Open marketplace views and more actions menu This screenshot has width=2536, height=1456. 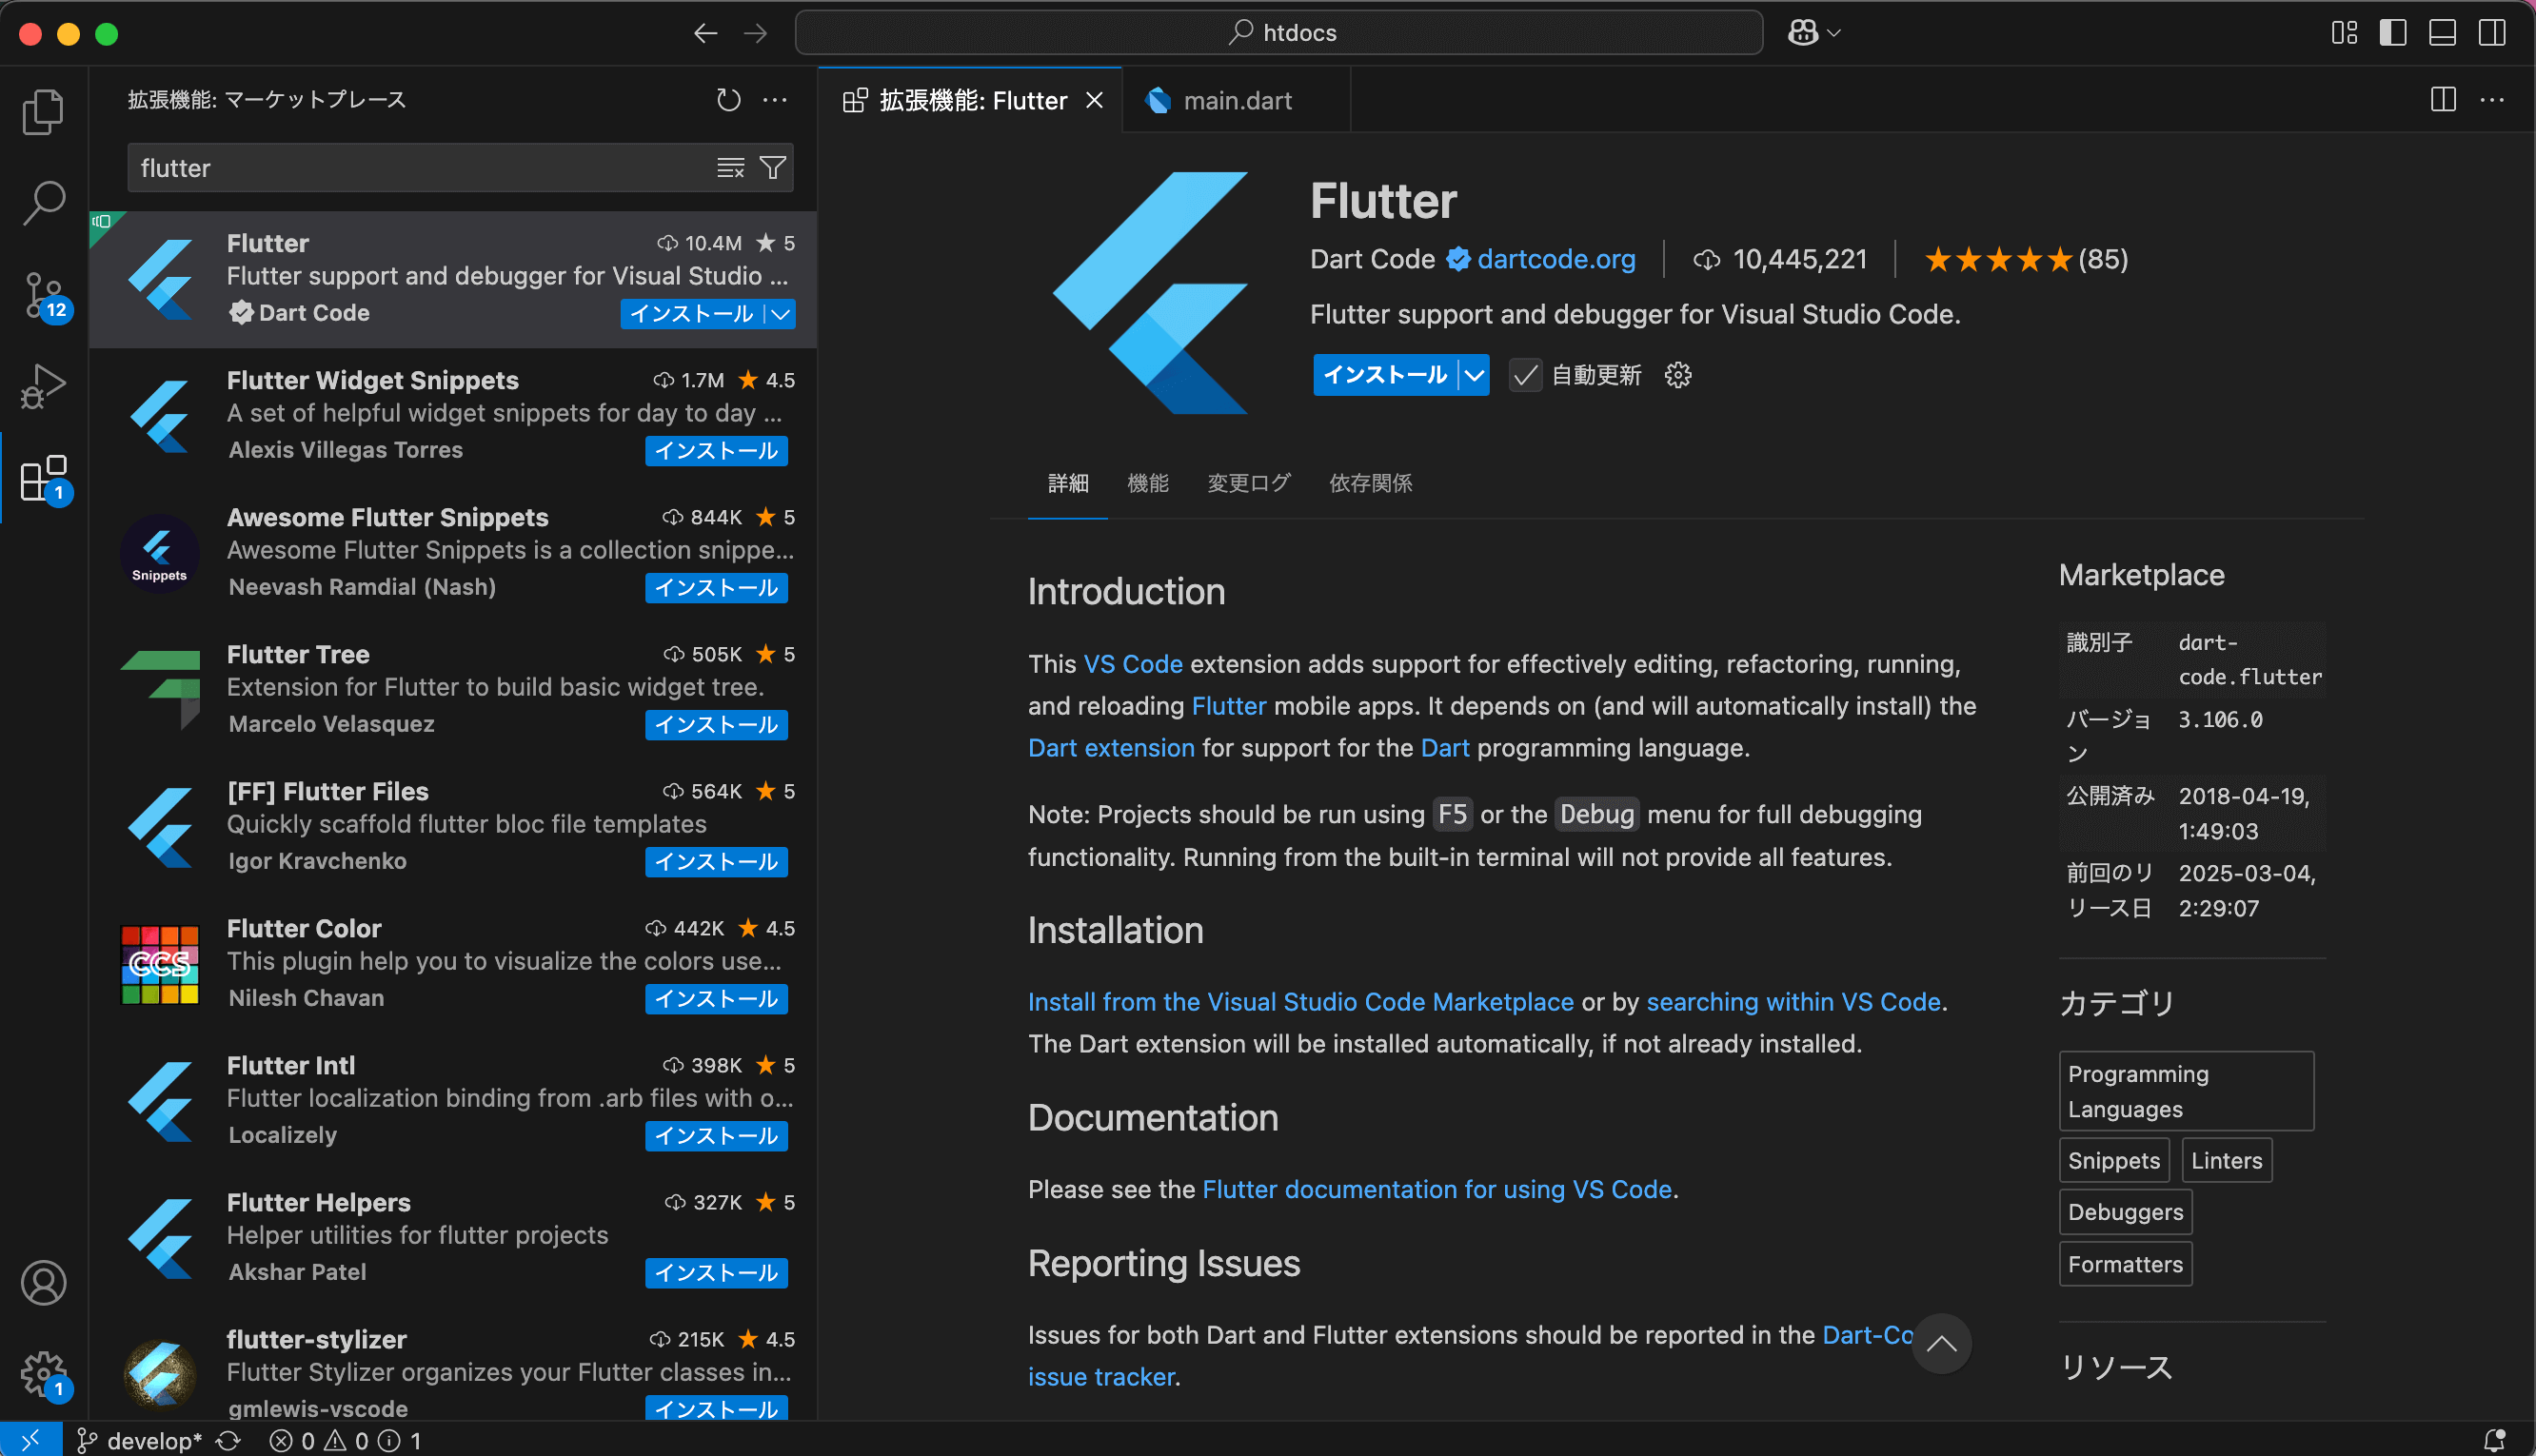(775, 100)
